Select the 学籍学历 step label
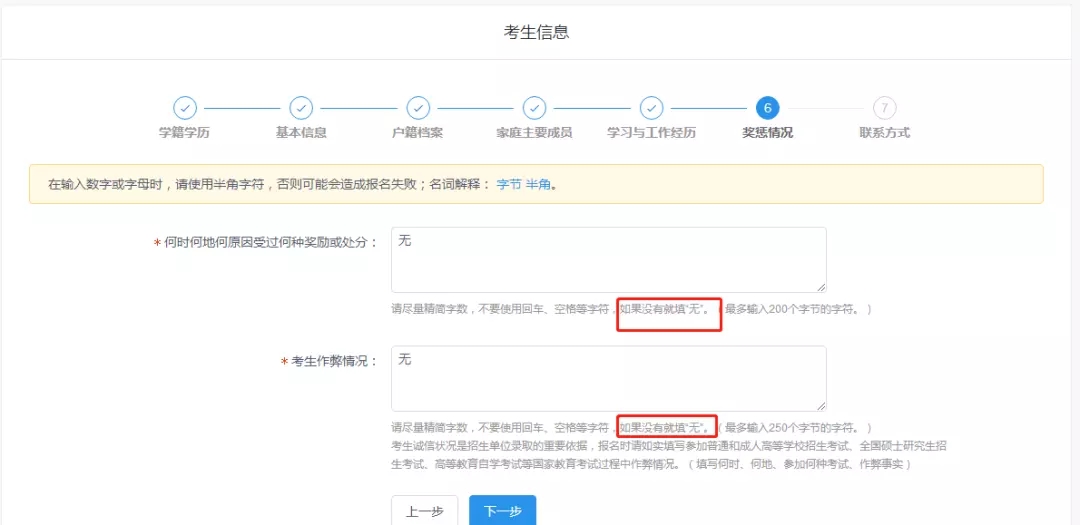Viewport: 1080px width, 525px height. (x=185, y=133)
